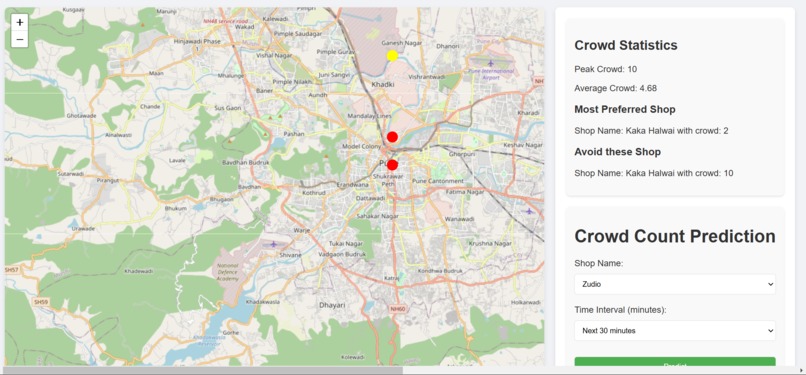Click the Kothrud label on the map

(x=314, y=193)
